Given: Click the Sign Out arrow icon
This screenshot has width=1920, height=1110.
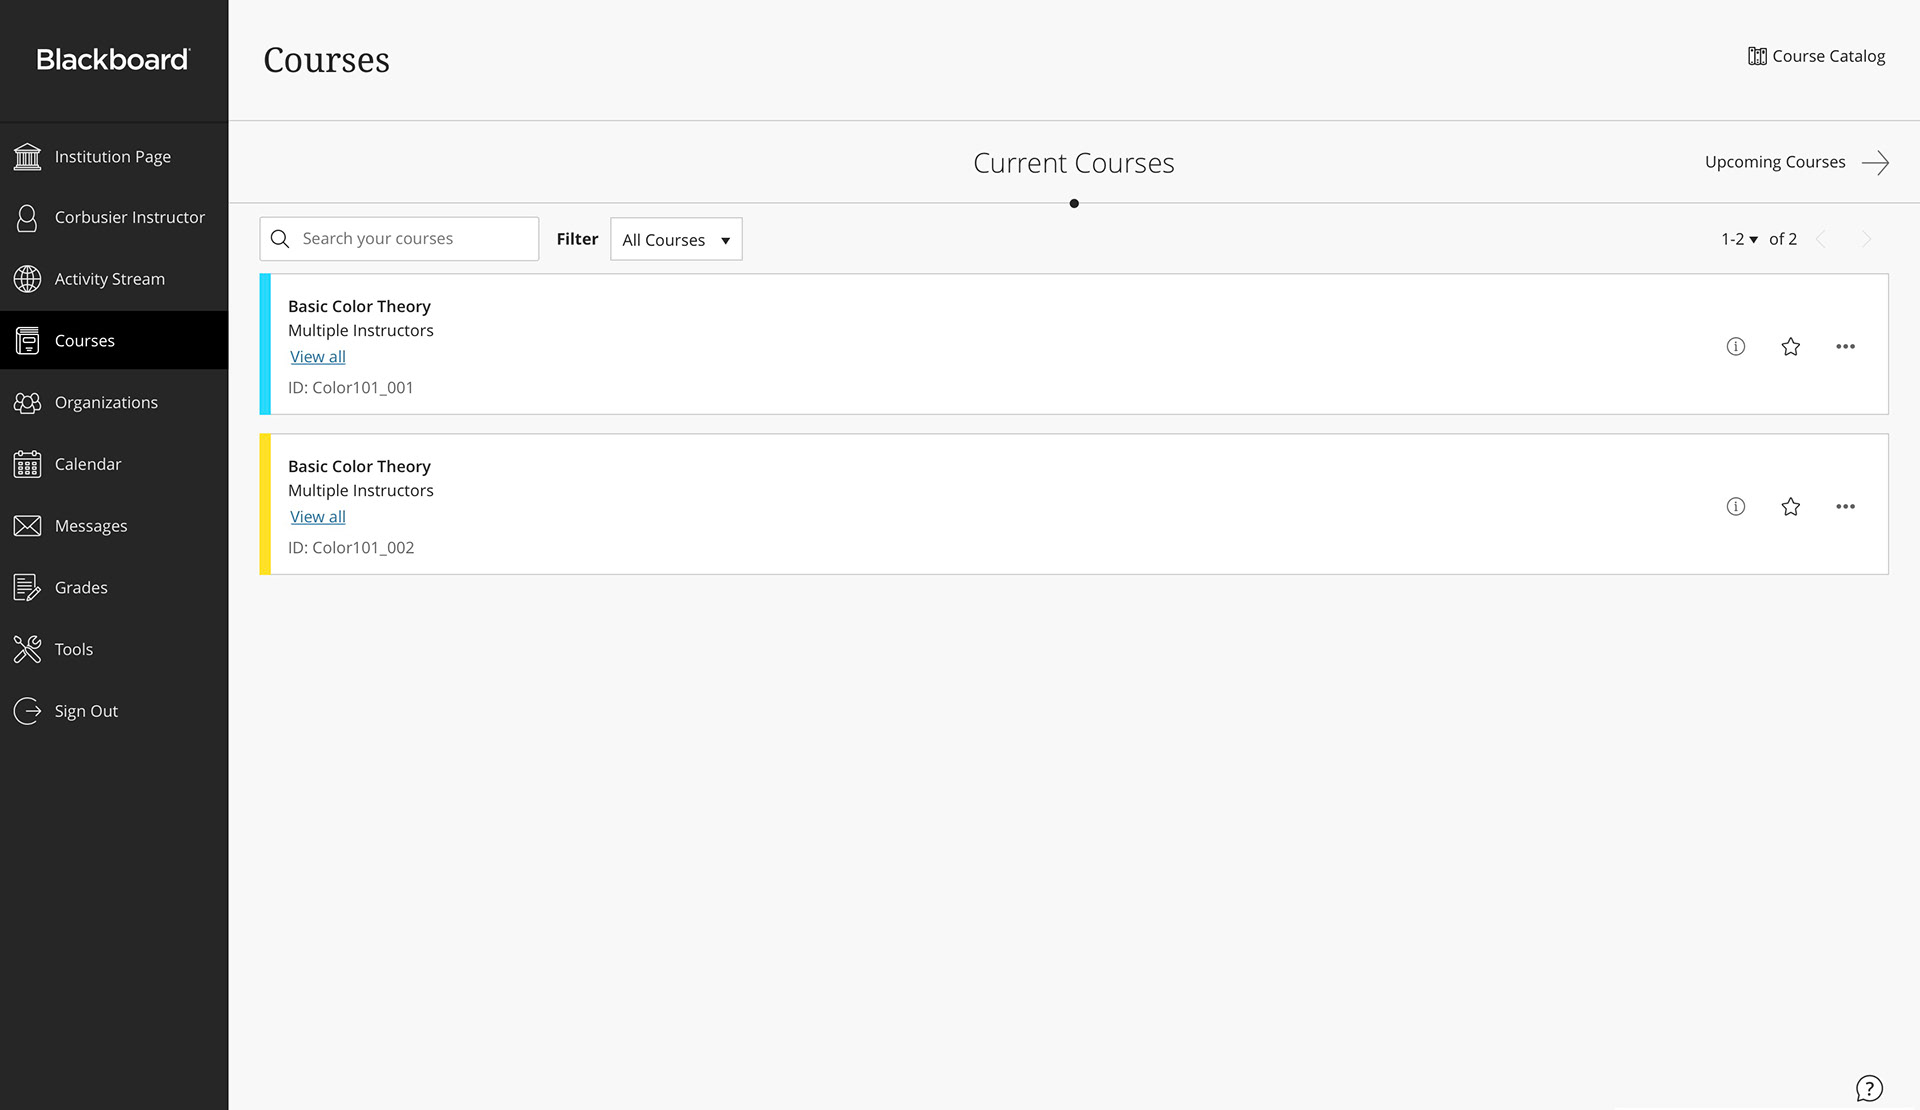Looking at the screenshot, I should click(27, 711).
